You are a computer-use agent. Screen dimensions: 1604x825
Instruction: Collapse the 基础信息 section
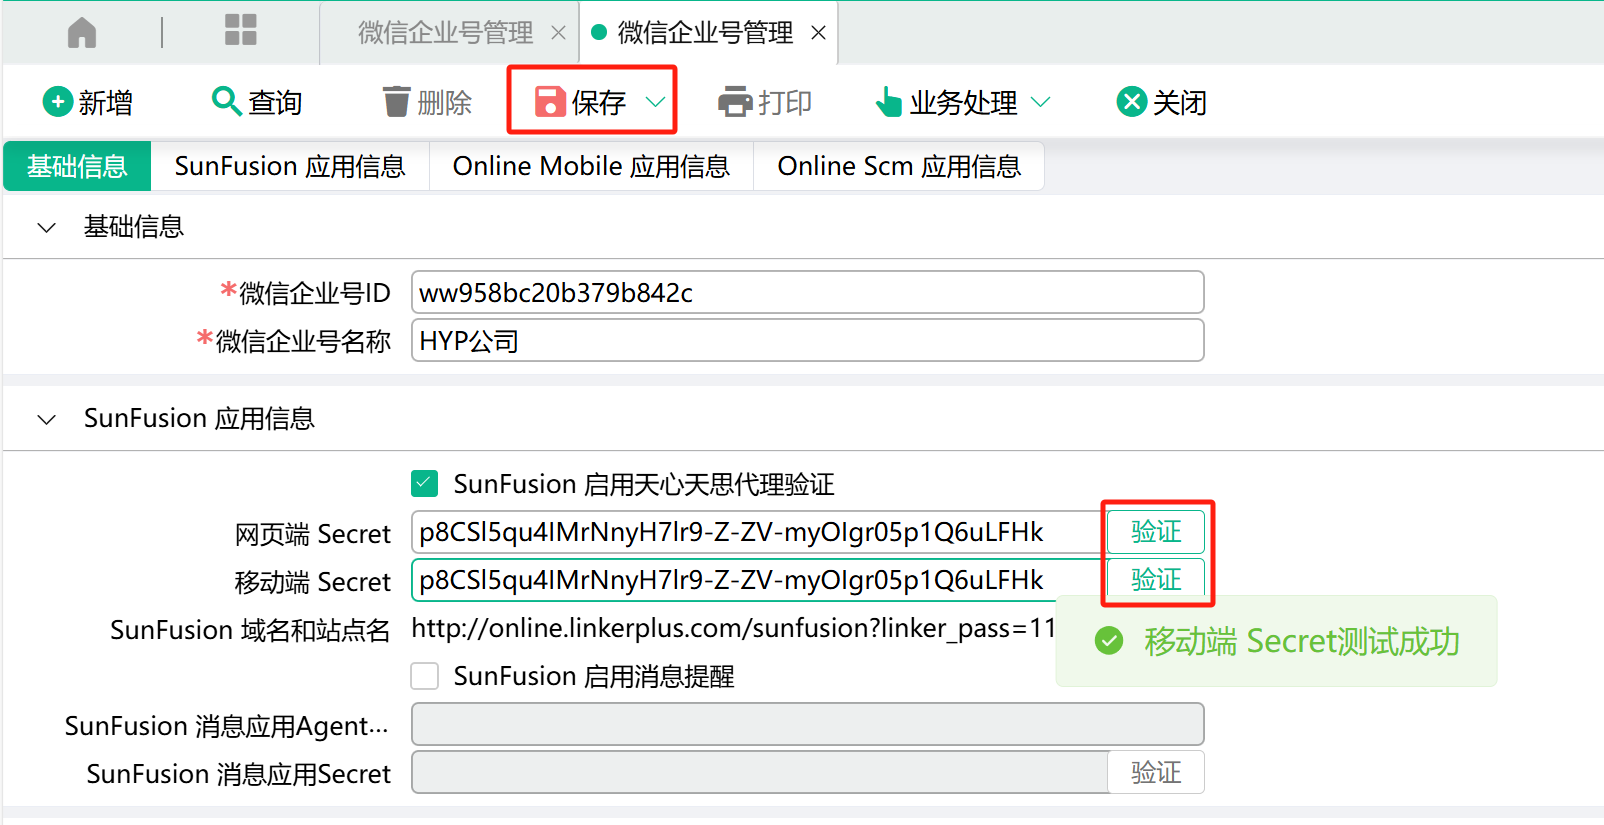pos(46,227)
